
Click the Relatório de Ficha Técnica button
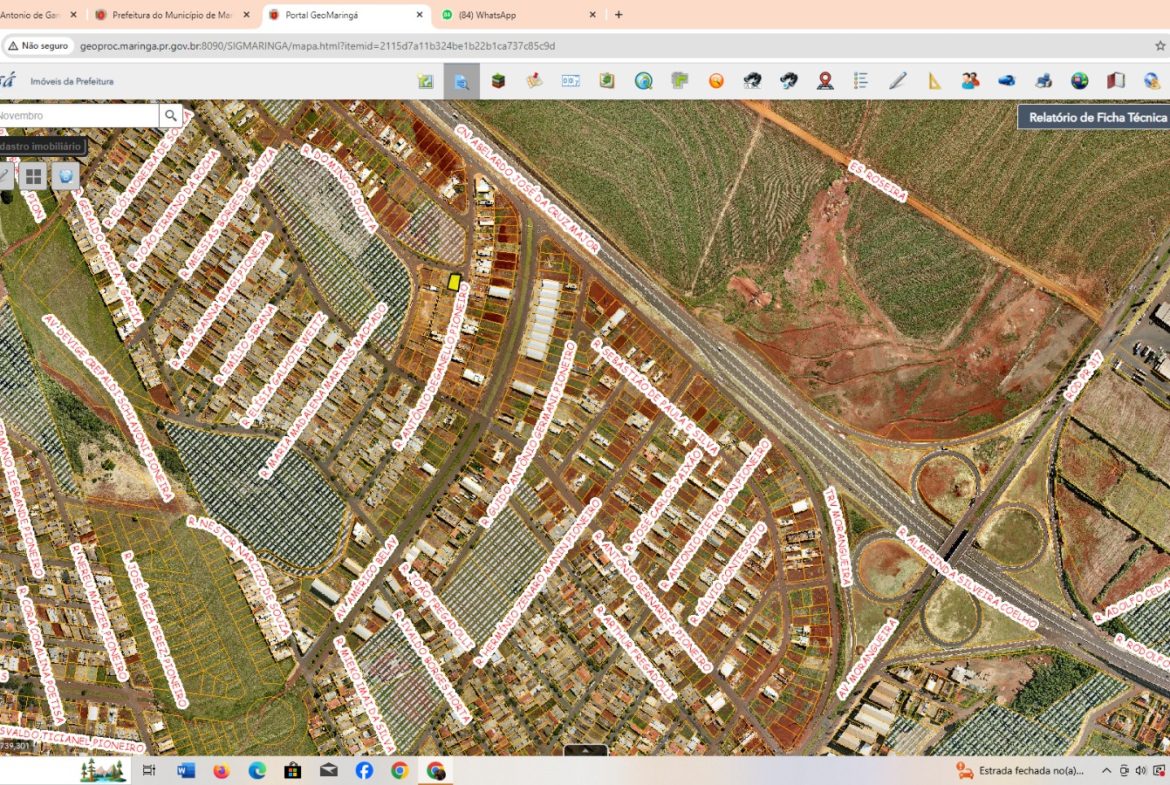click(x=1095, y=117)
